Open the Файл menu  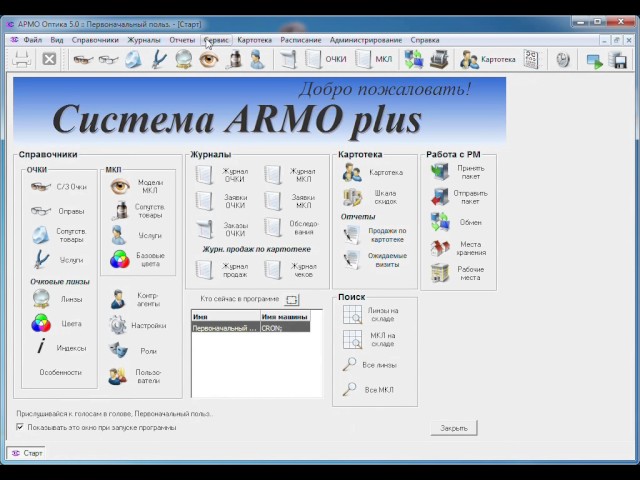[32, 40]
